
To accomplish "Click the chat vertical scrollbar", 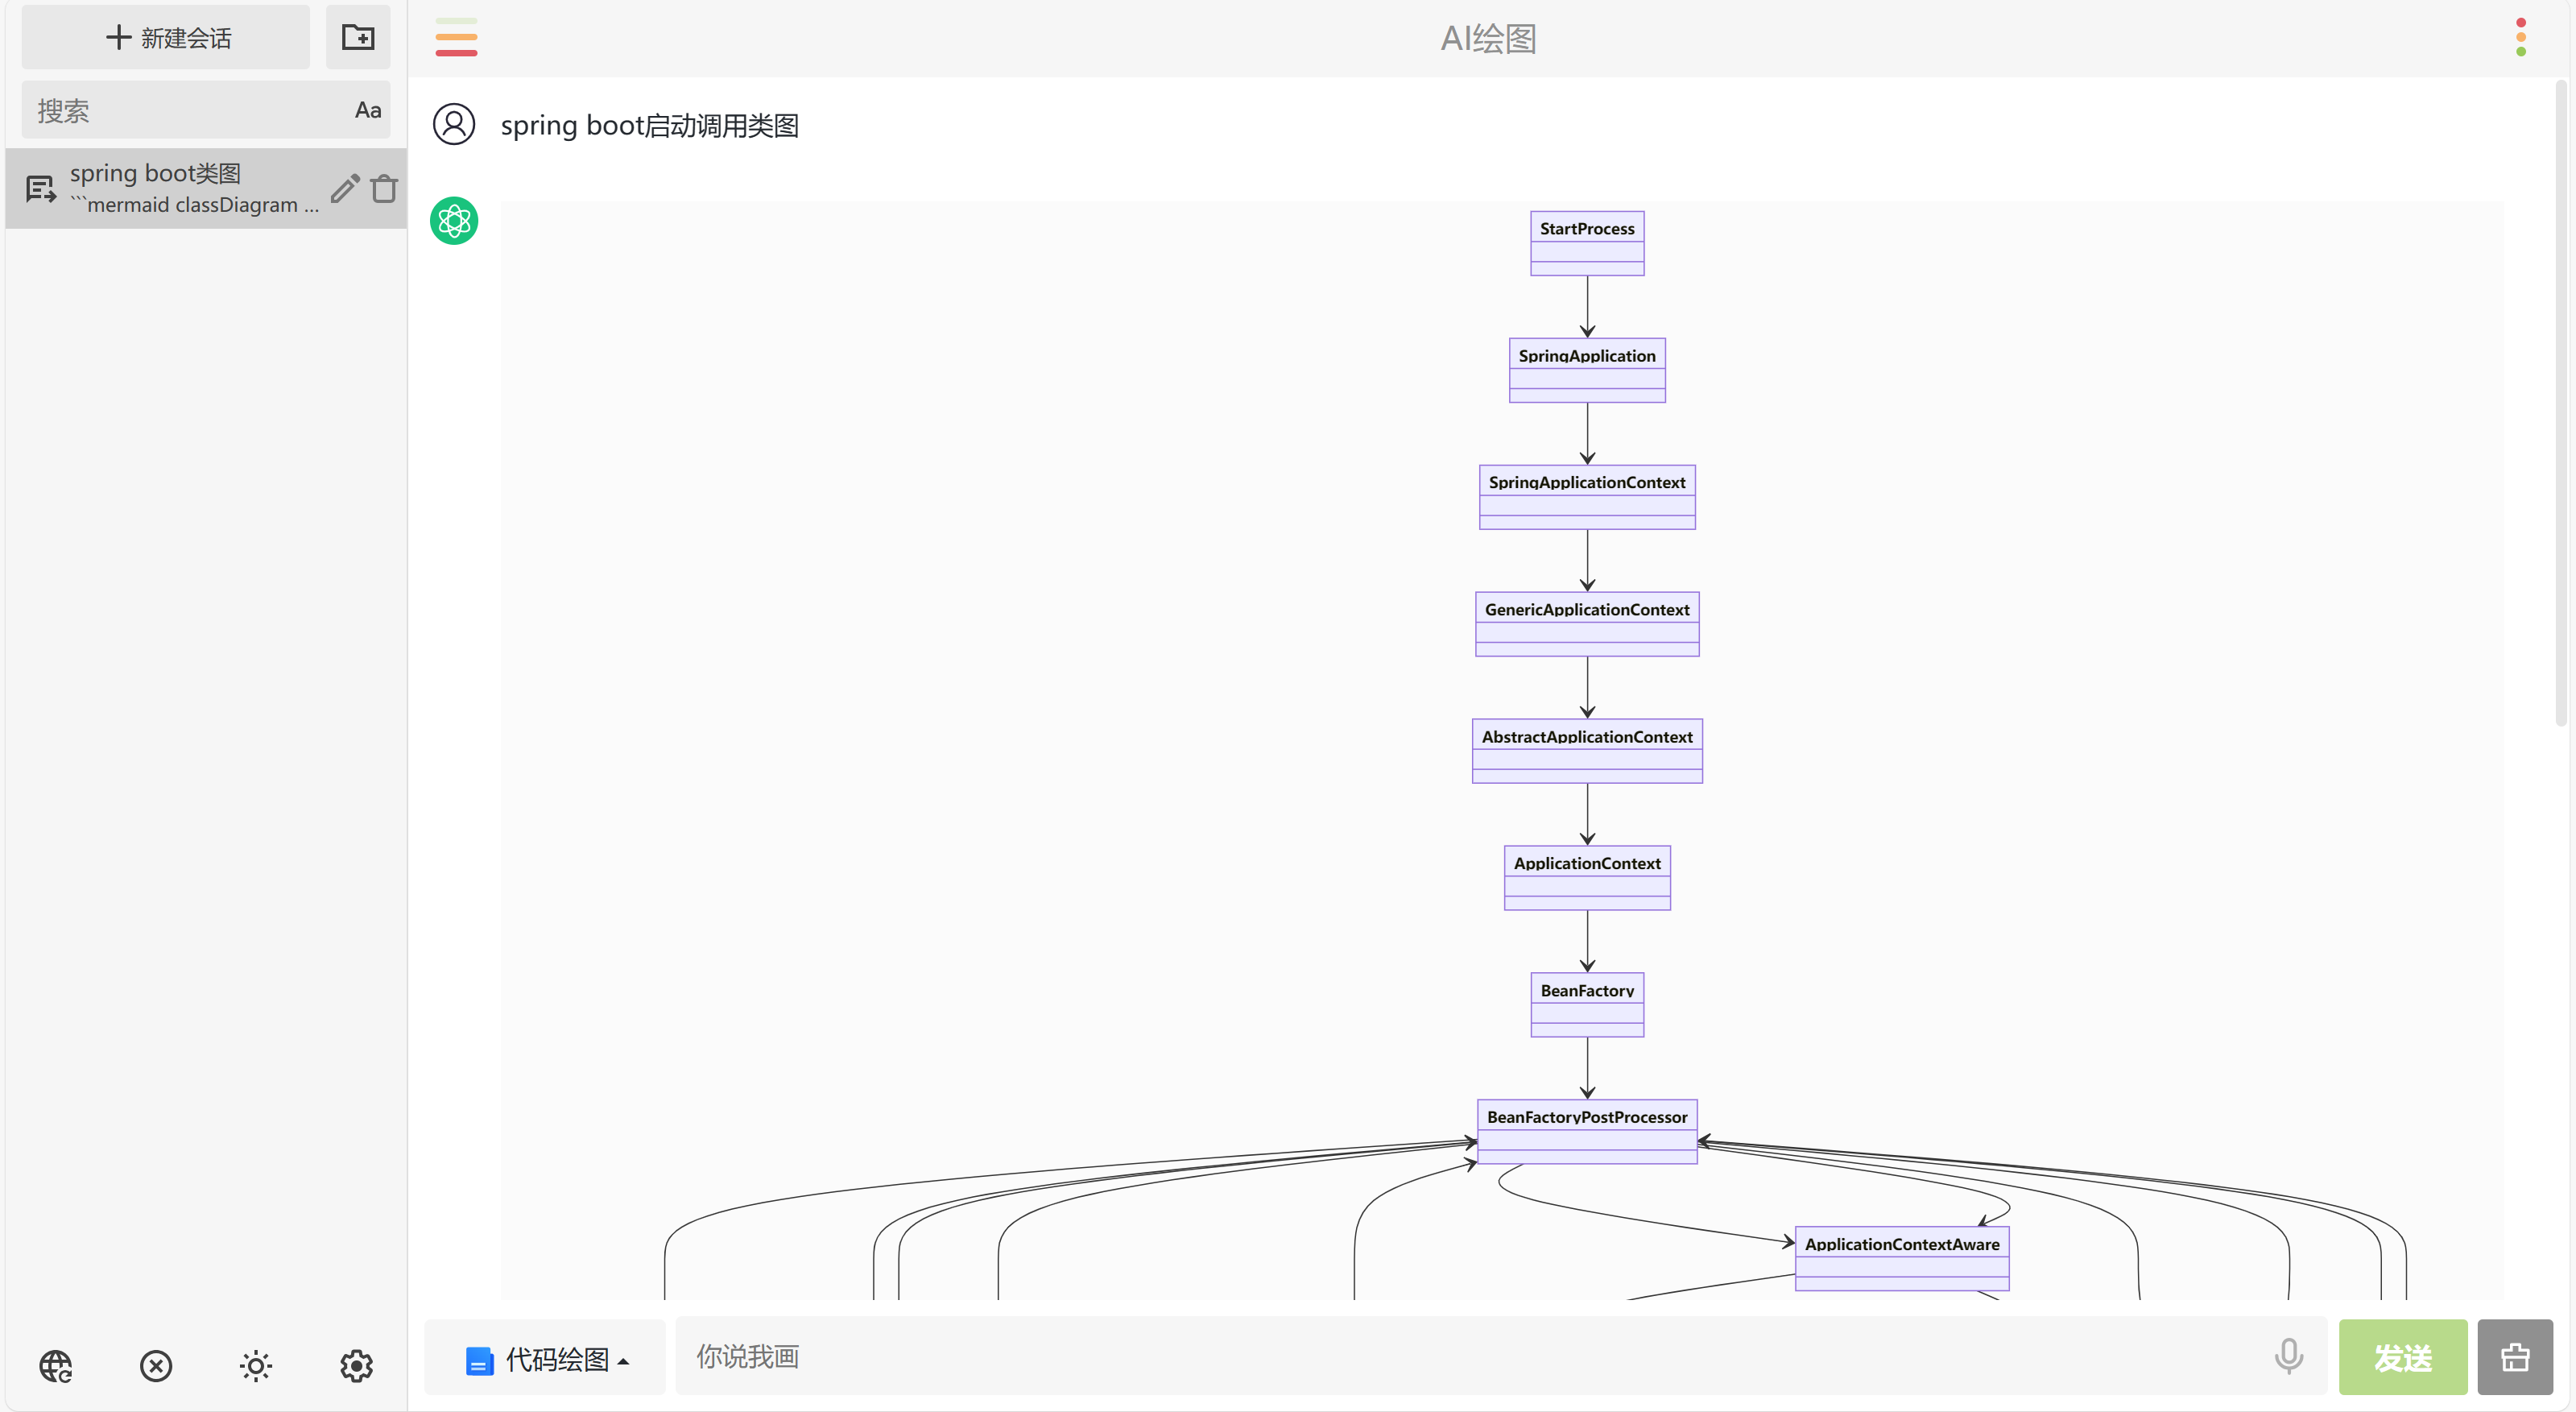I will click(x=2560, y=400).
